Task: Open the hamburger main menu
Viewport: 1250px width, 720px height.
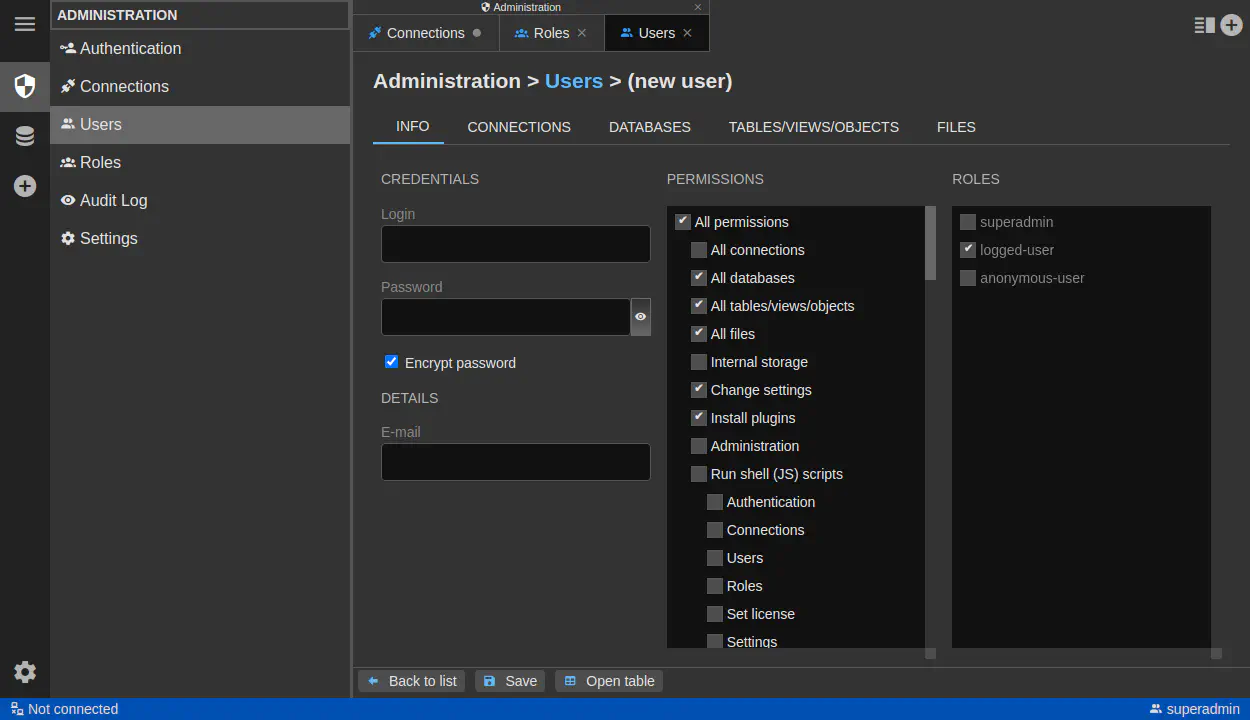Action: pyautogui.click(x=25, y=24)
